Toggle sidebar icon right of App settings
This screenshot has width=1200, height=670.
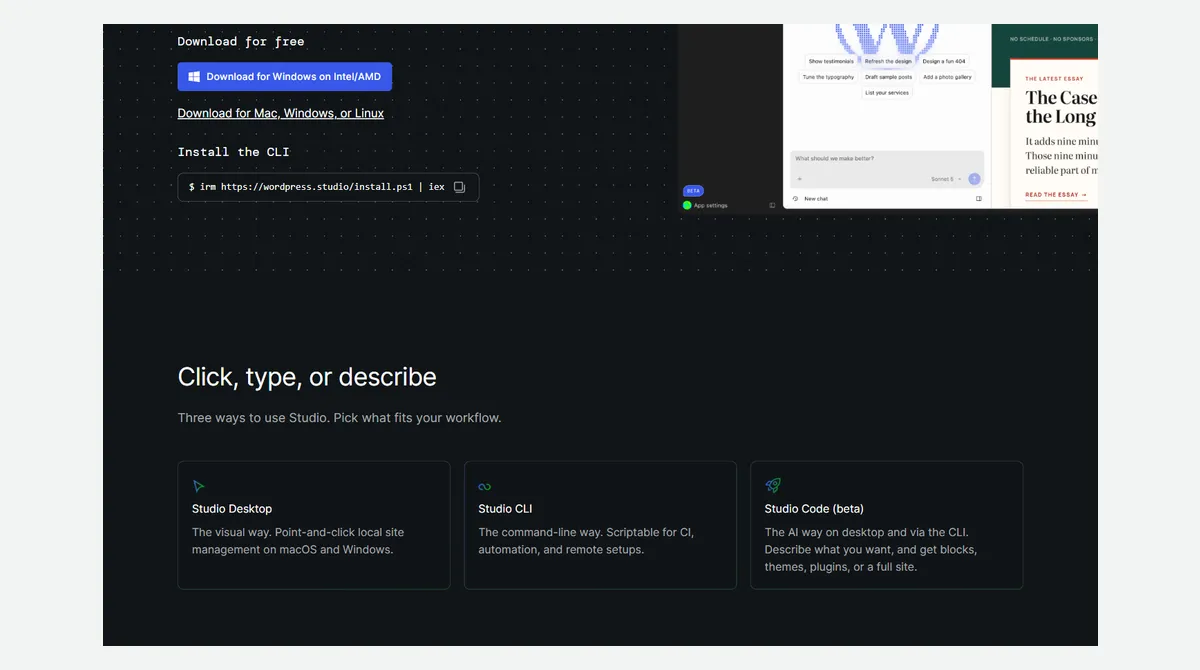pos(772,205)
